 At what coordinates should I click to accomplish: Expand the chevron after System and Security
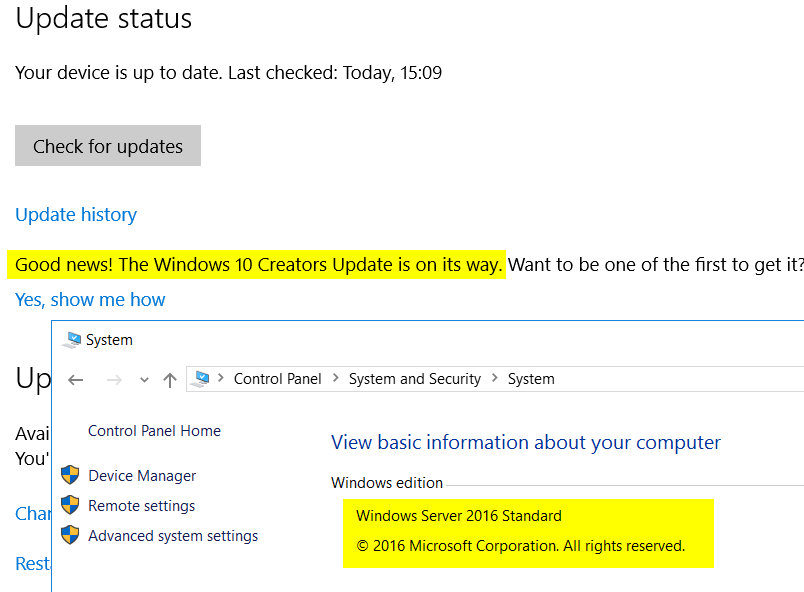point(495,378)
